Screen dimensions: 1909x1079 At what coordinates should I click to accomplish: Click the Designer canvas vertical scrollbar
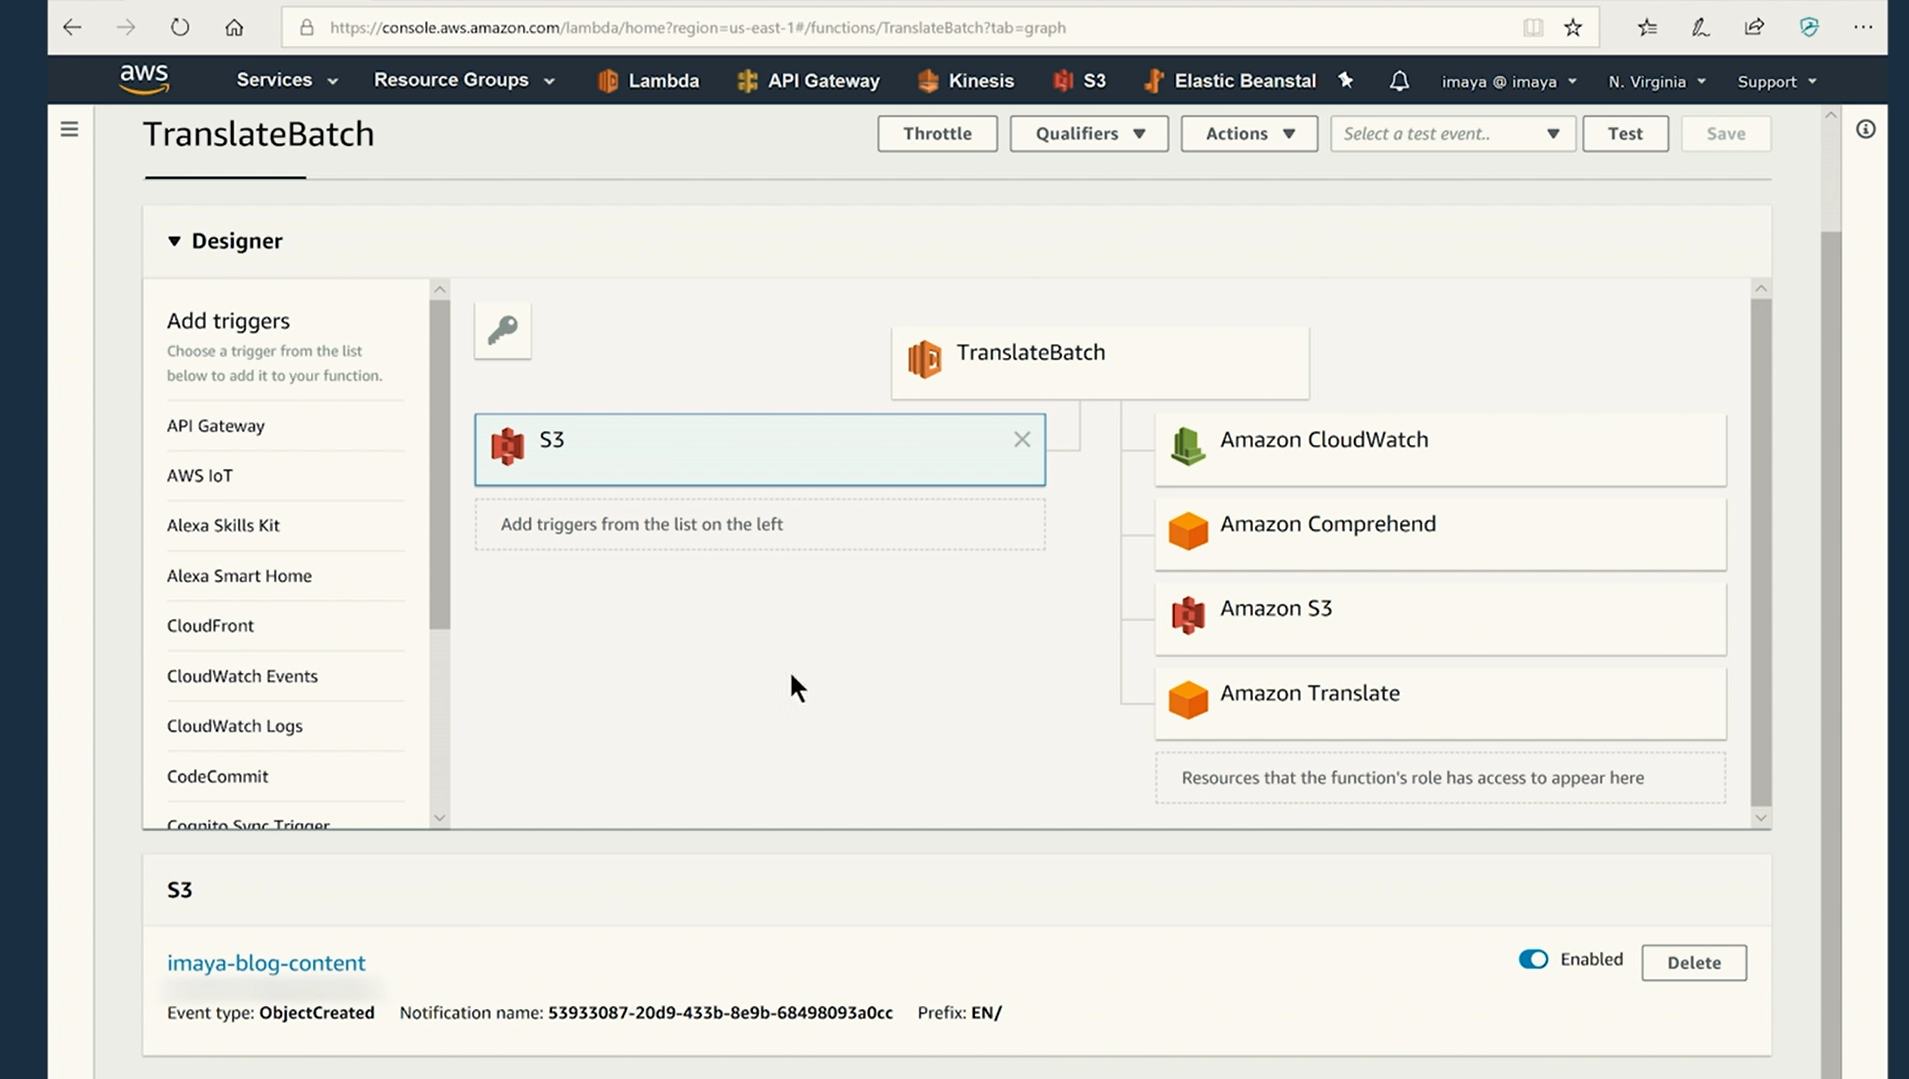pos(1761,552)
